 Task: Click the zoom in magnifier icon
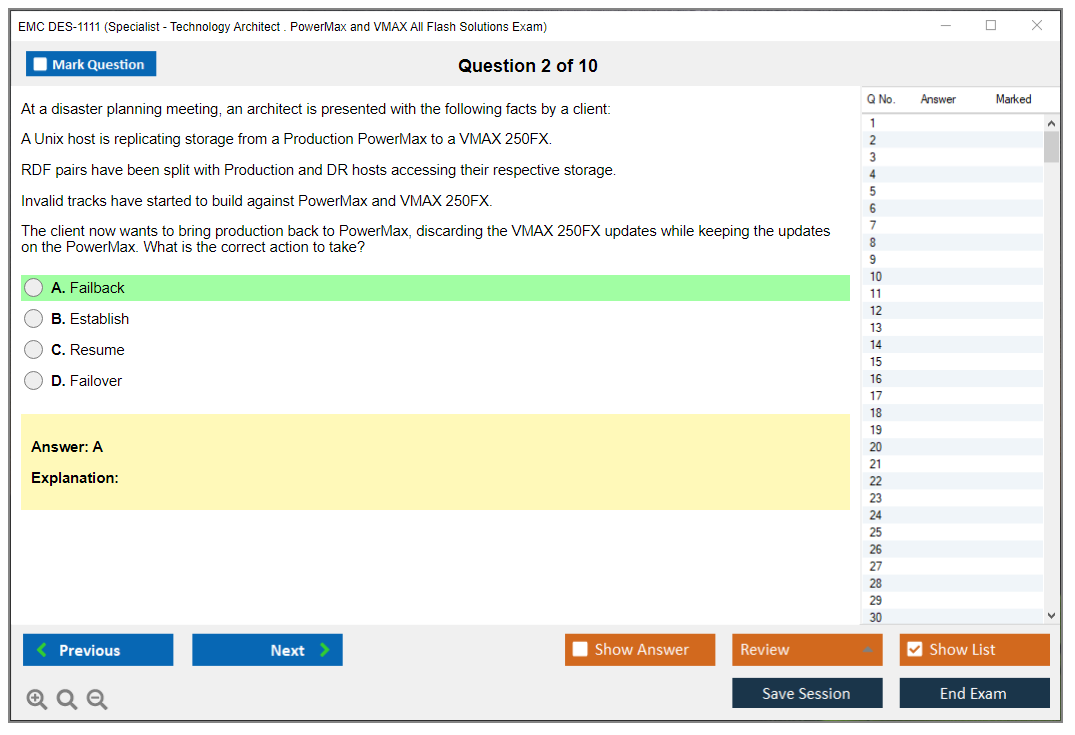pos(37,700)
